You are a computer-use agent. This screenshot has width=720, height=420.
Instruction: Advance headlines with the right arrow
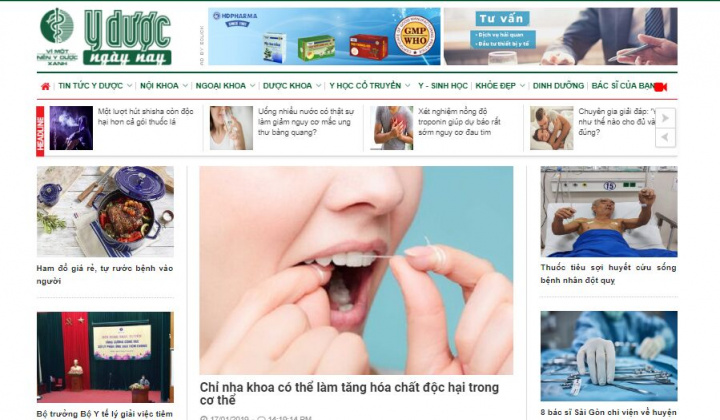tap(665, 118)
